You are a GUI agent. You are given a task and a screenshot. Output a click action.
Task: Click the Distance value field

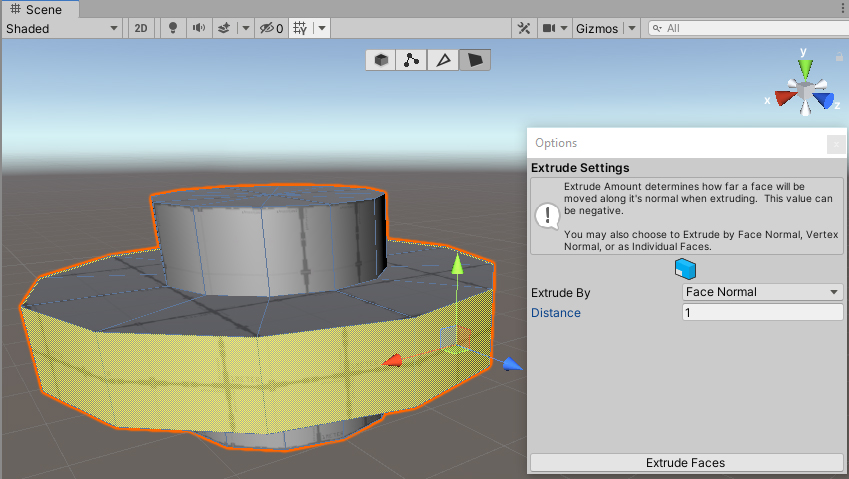tap(762, 313)
